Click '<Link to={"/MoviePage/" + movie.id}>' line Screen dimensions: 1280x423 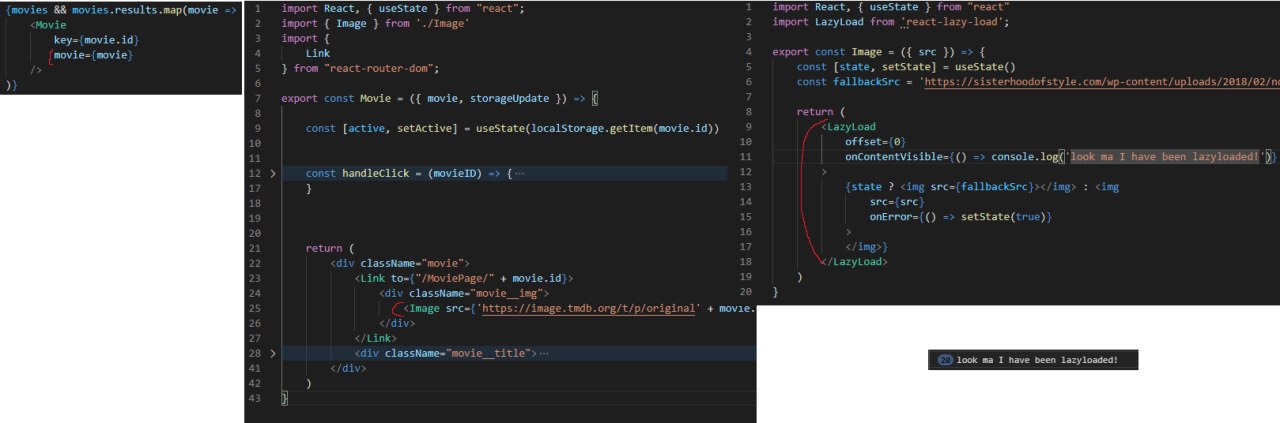(464, 278)
